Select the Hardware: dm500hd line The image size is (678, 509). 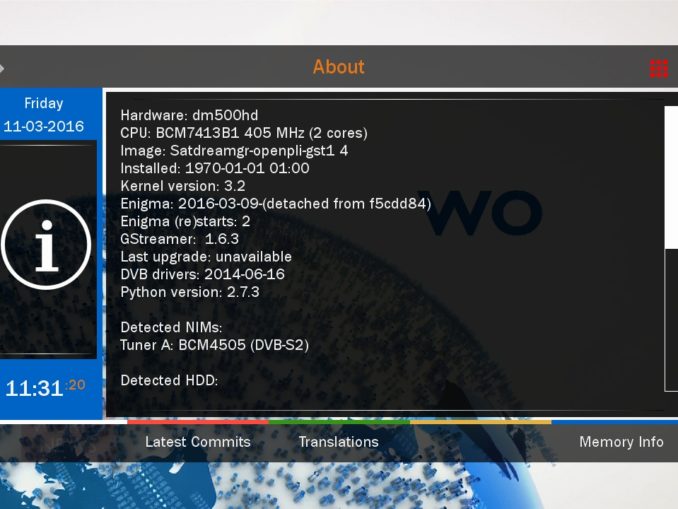tap(189, 115)
